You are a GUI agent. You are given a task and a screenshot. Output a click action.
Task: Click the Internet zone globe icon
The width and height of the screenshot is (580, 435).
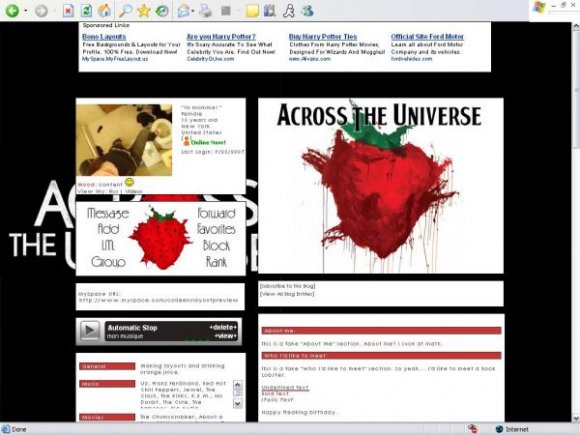point(499,429)
